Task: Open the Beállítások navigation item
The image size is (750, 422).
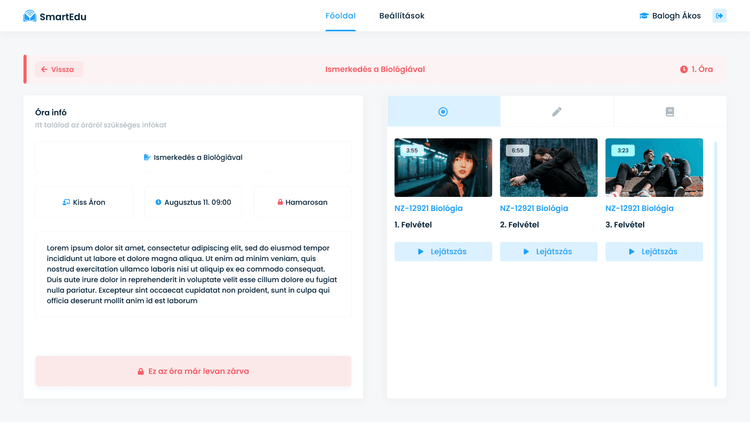Action: pyautogui.click(x=402, y=16)
